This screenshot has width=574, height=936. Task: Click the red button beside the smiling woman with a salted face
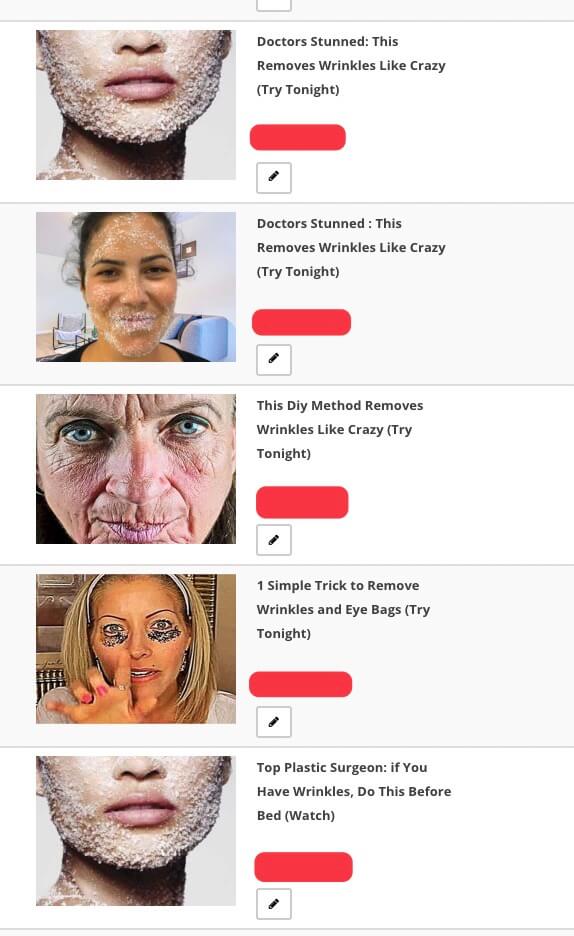301,322
